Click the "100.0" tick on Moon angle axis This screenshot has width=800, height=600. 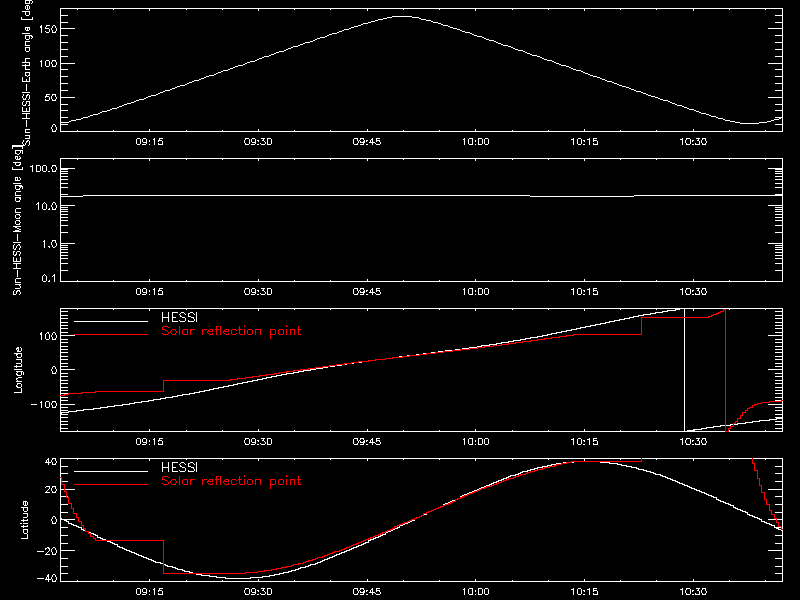click(43, 169)
